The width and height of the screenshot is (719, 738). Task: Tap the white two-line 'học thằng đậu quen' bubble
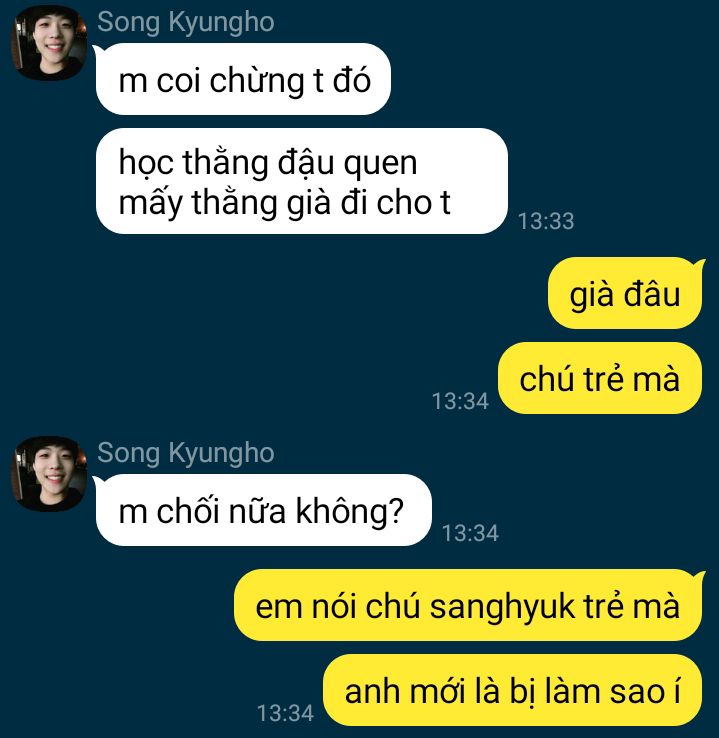[x=301, y=181]
